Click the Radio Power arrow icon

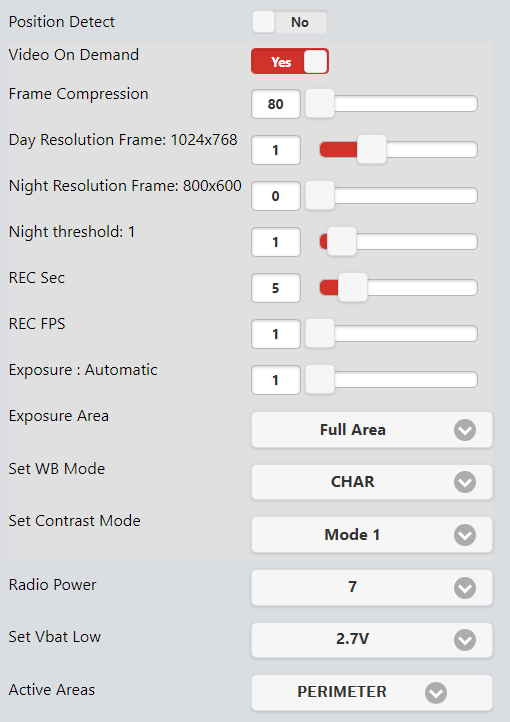[465, 588]
